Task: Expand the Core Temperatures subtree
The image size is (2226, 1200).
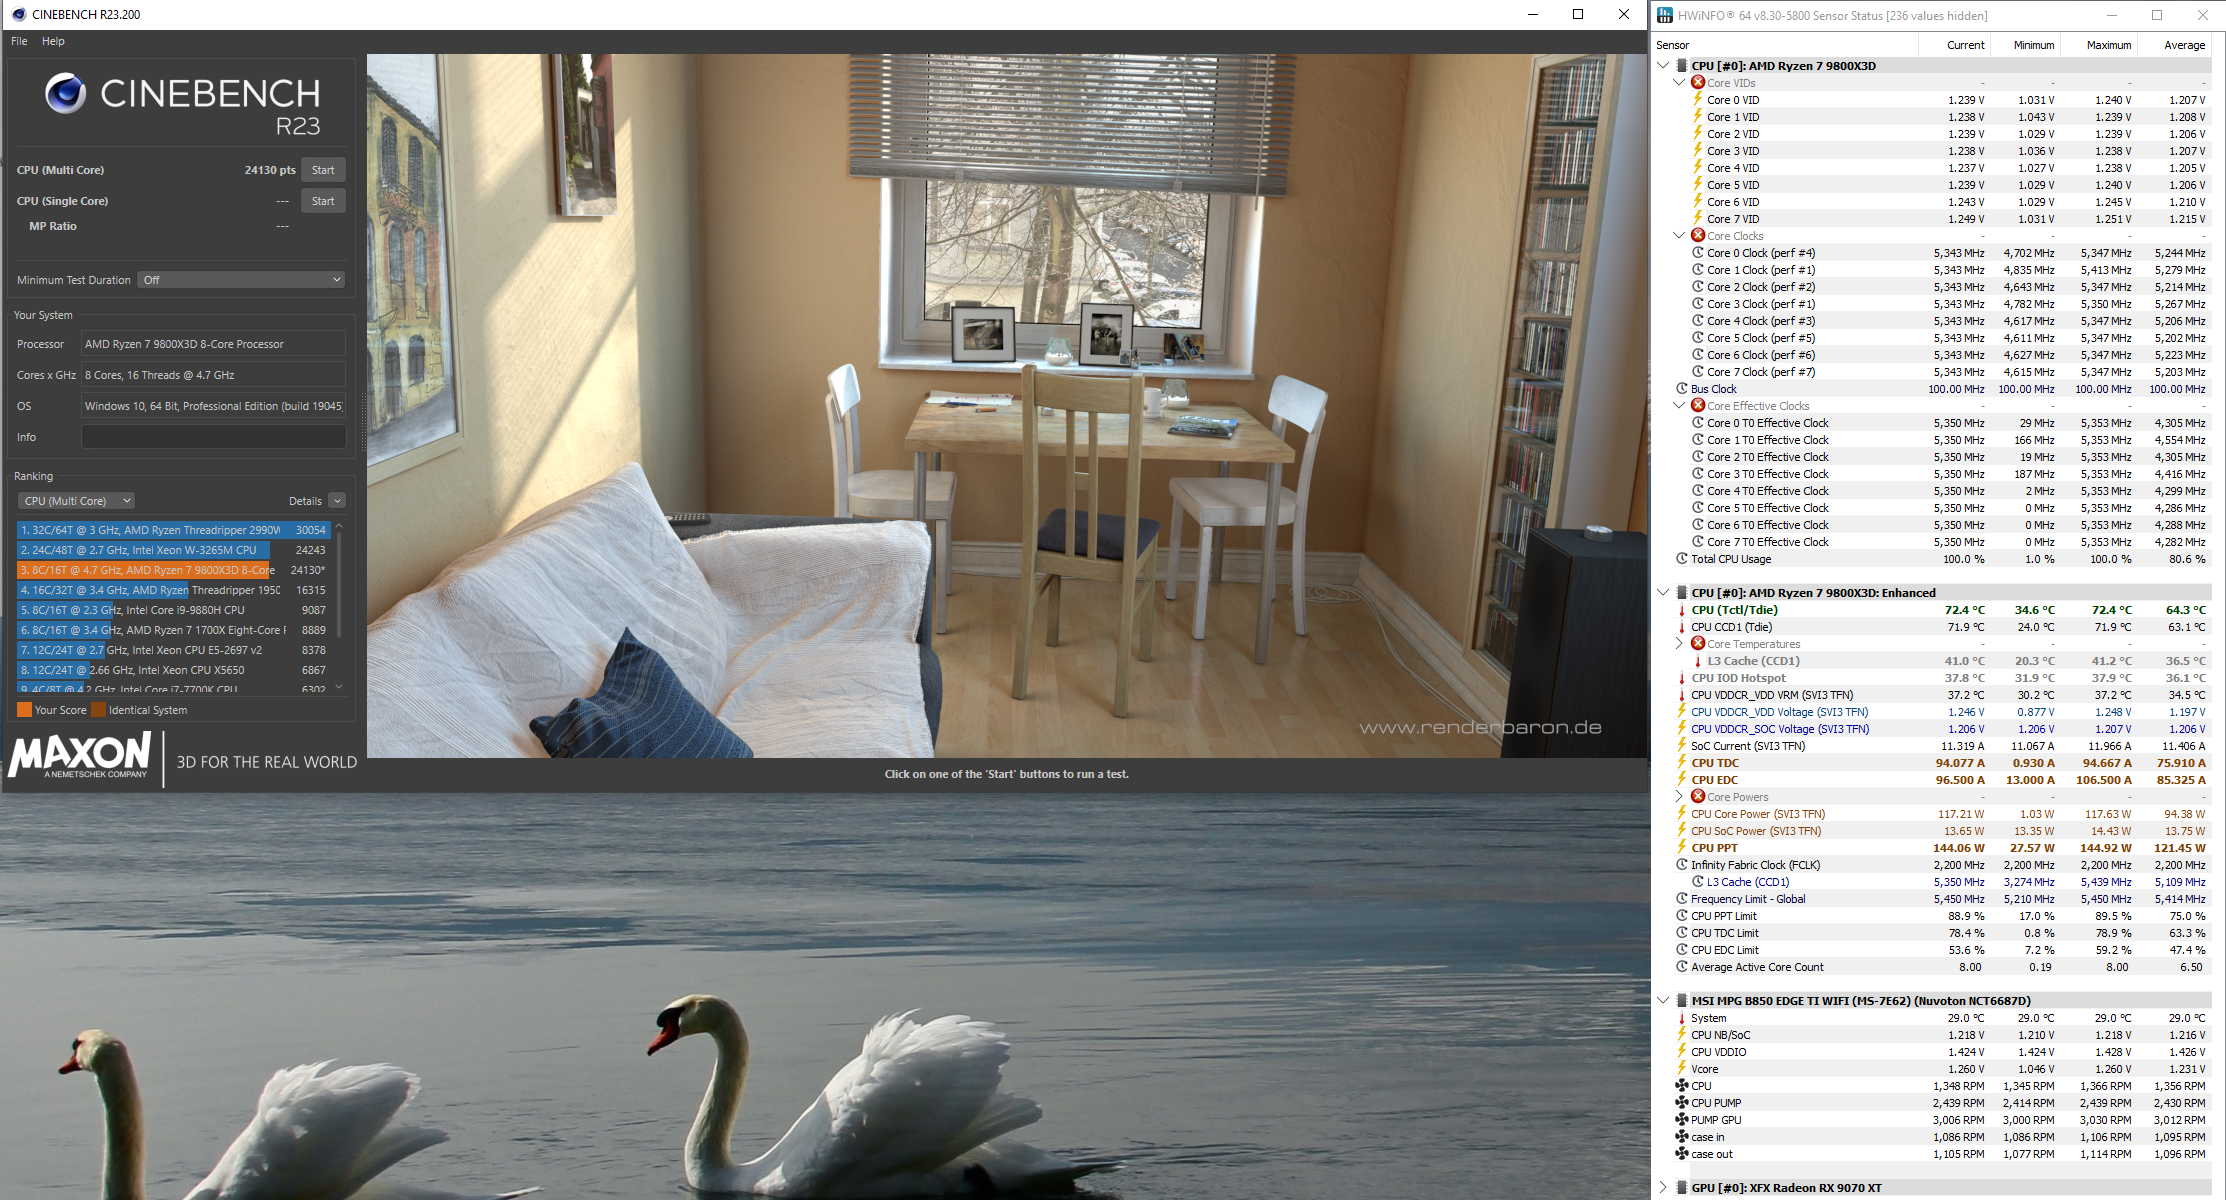Action: tap(1679, 644)
